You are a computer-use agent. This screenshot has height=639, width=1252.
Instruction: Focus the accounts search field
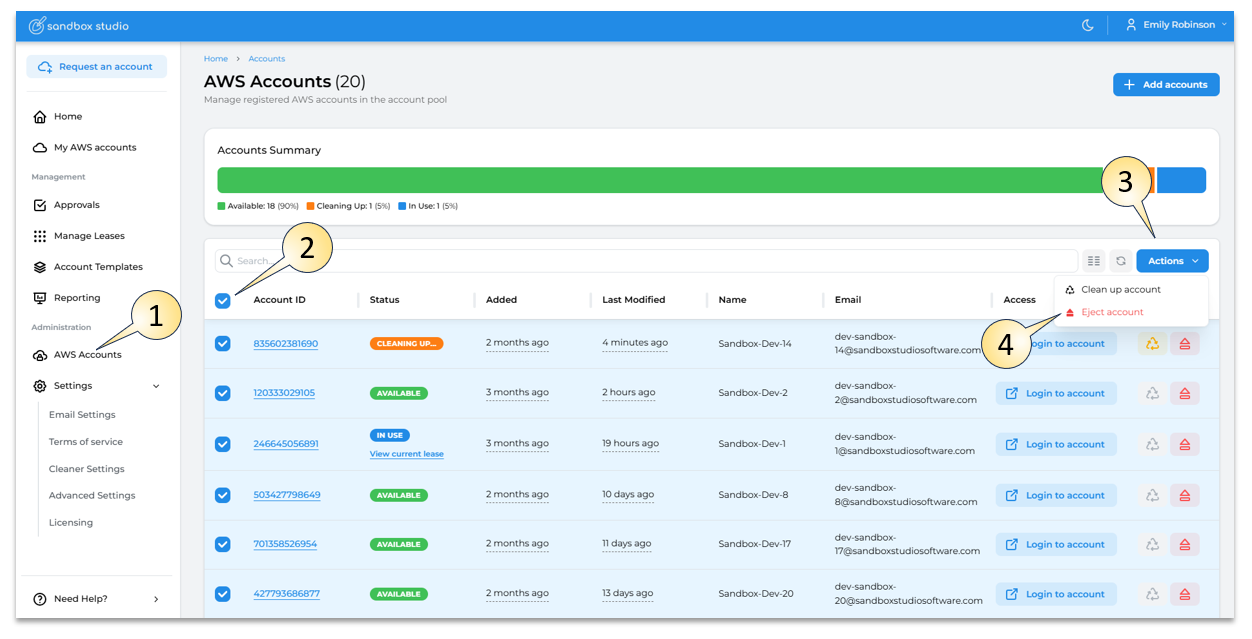[646, 261]
